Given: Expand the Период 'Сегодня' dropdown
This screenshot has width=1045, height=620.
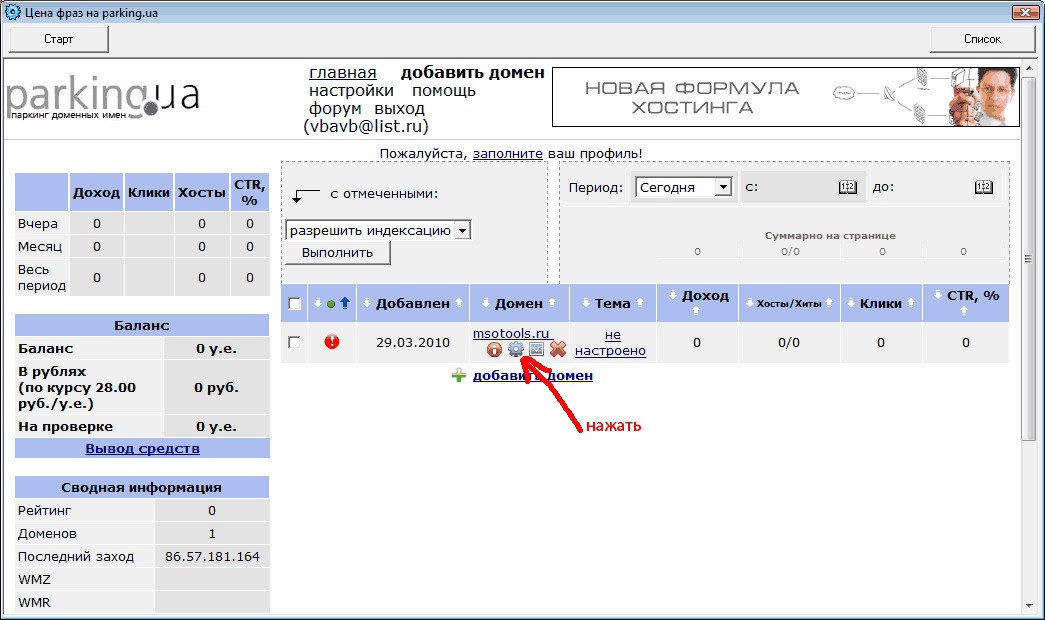Looking at the screenshot, I should (683, 187).
